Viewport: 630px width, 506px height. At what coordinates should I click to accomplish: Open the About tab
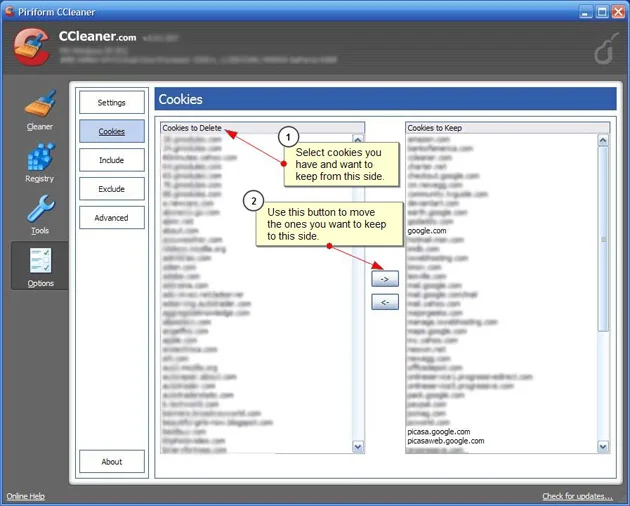(x=112, y=462)
